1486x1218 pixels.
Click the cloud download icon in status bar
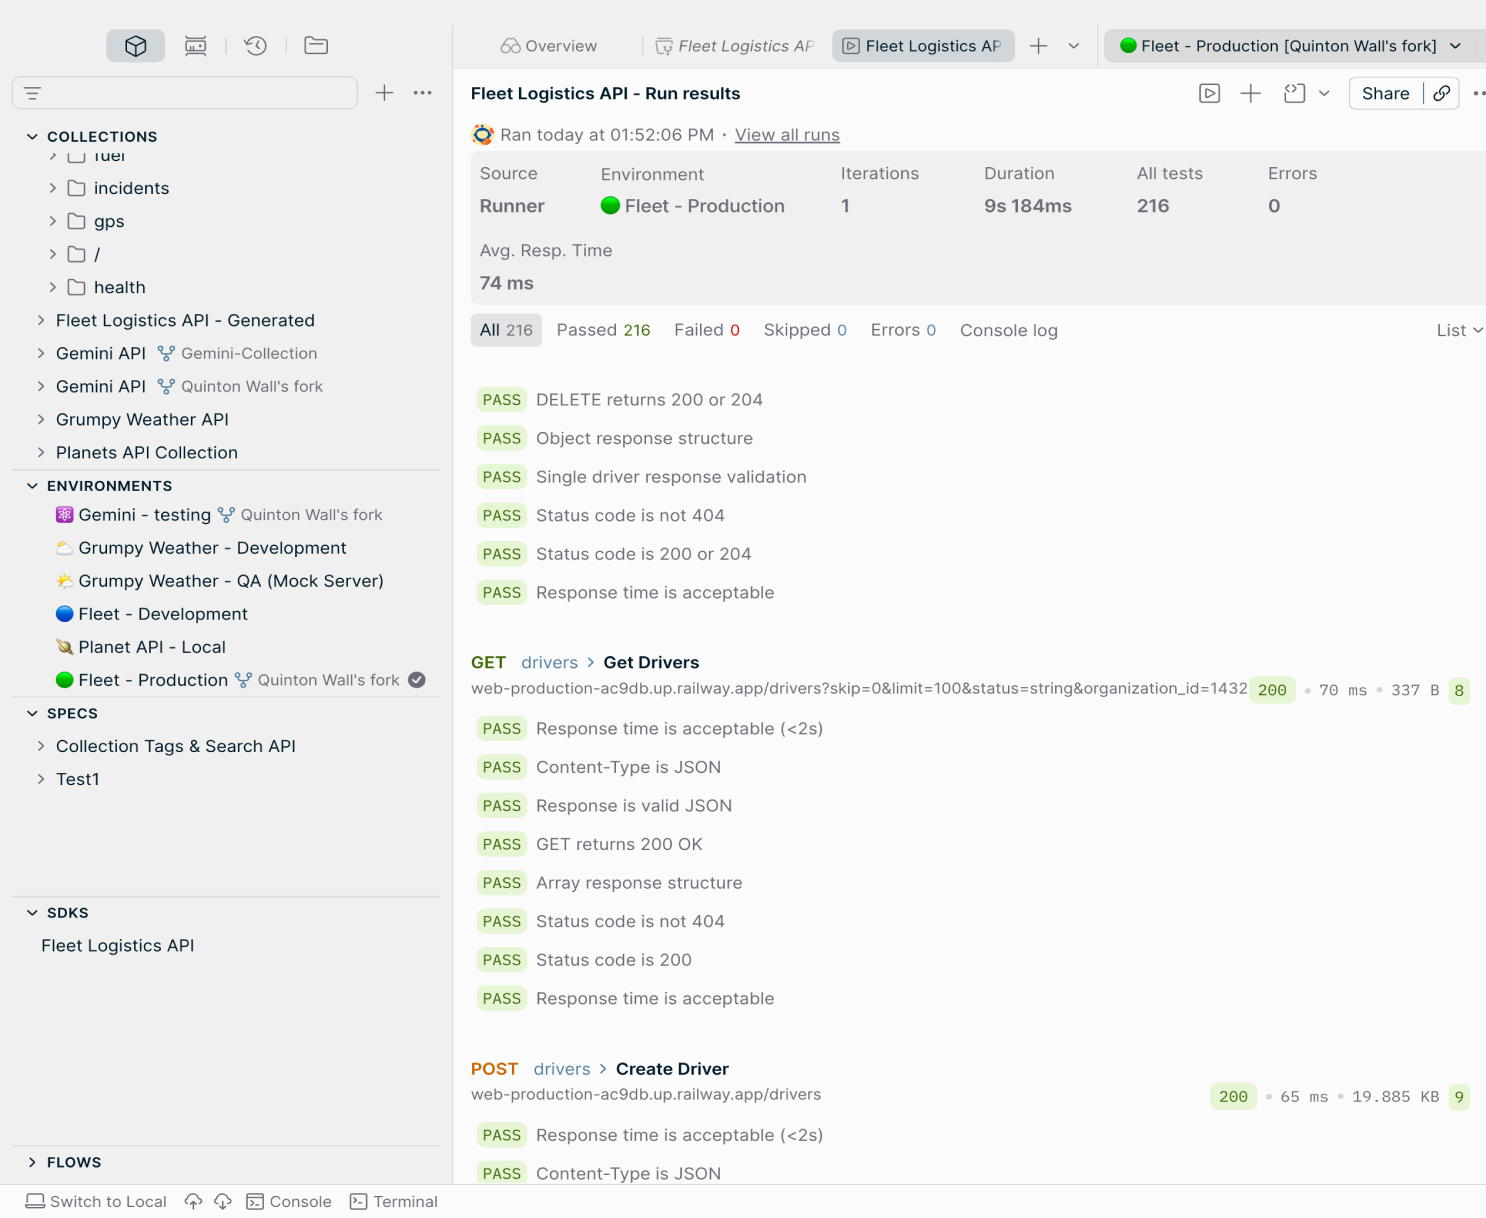click(223, 1201)
